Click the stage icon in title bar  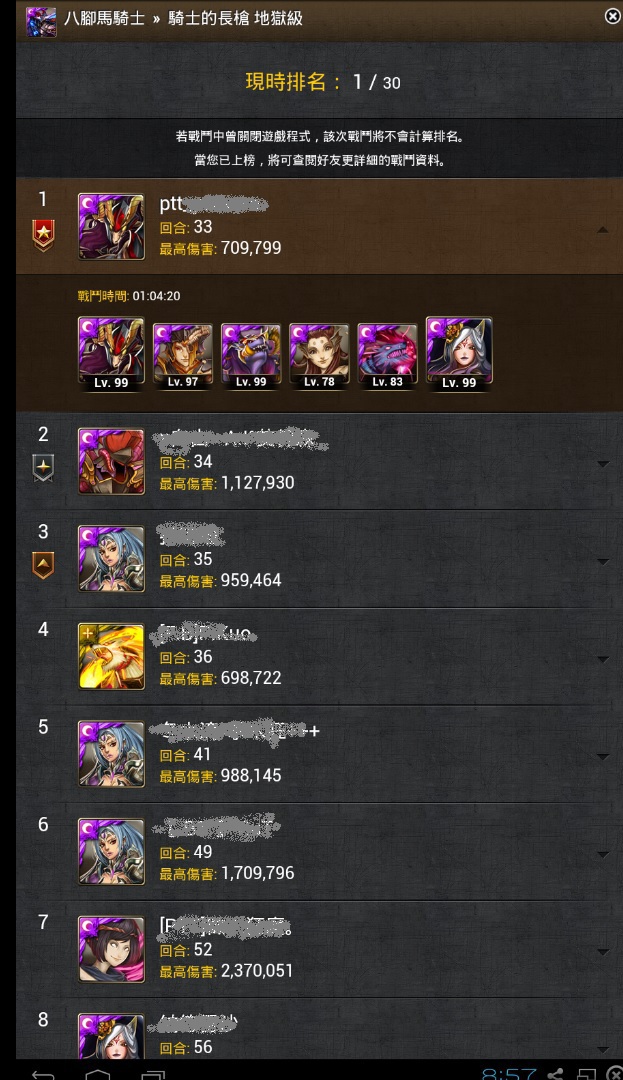41,21
